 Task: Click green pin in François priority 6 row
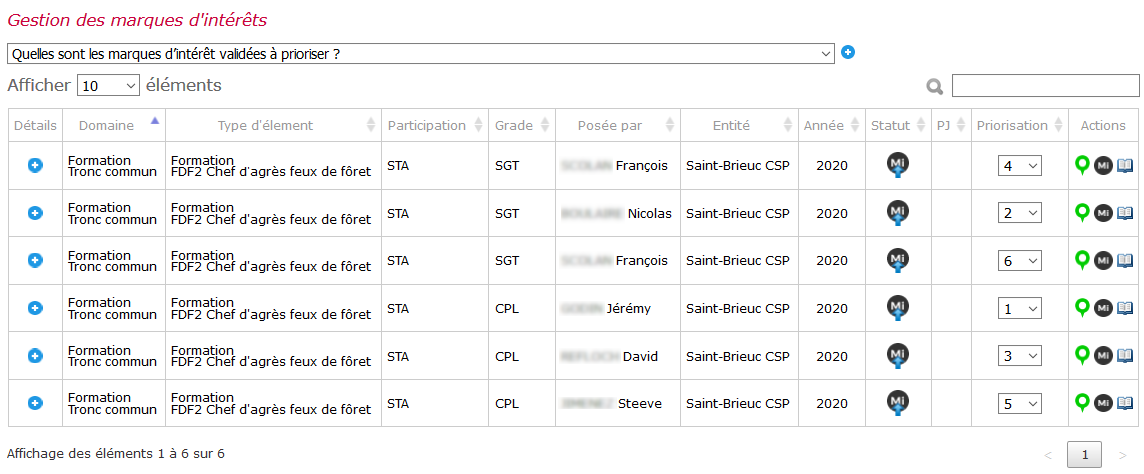pos(1083,260)
